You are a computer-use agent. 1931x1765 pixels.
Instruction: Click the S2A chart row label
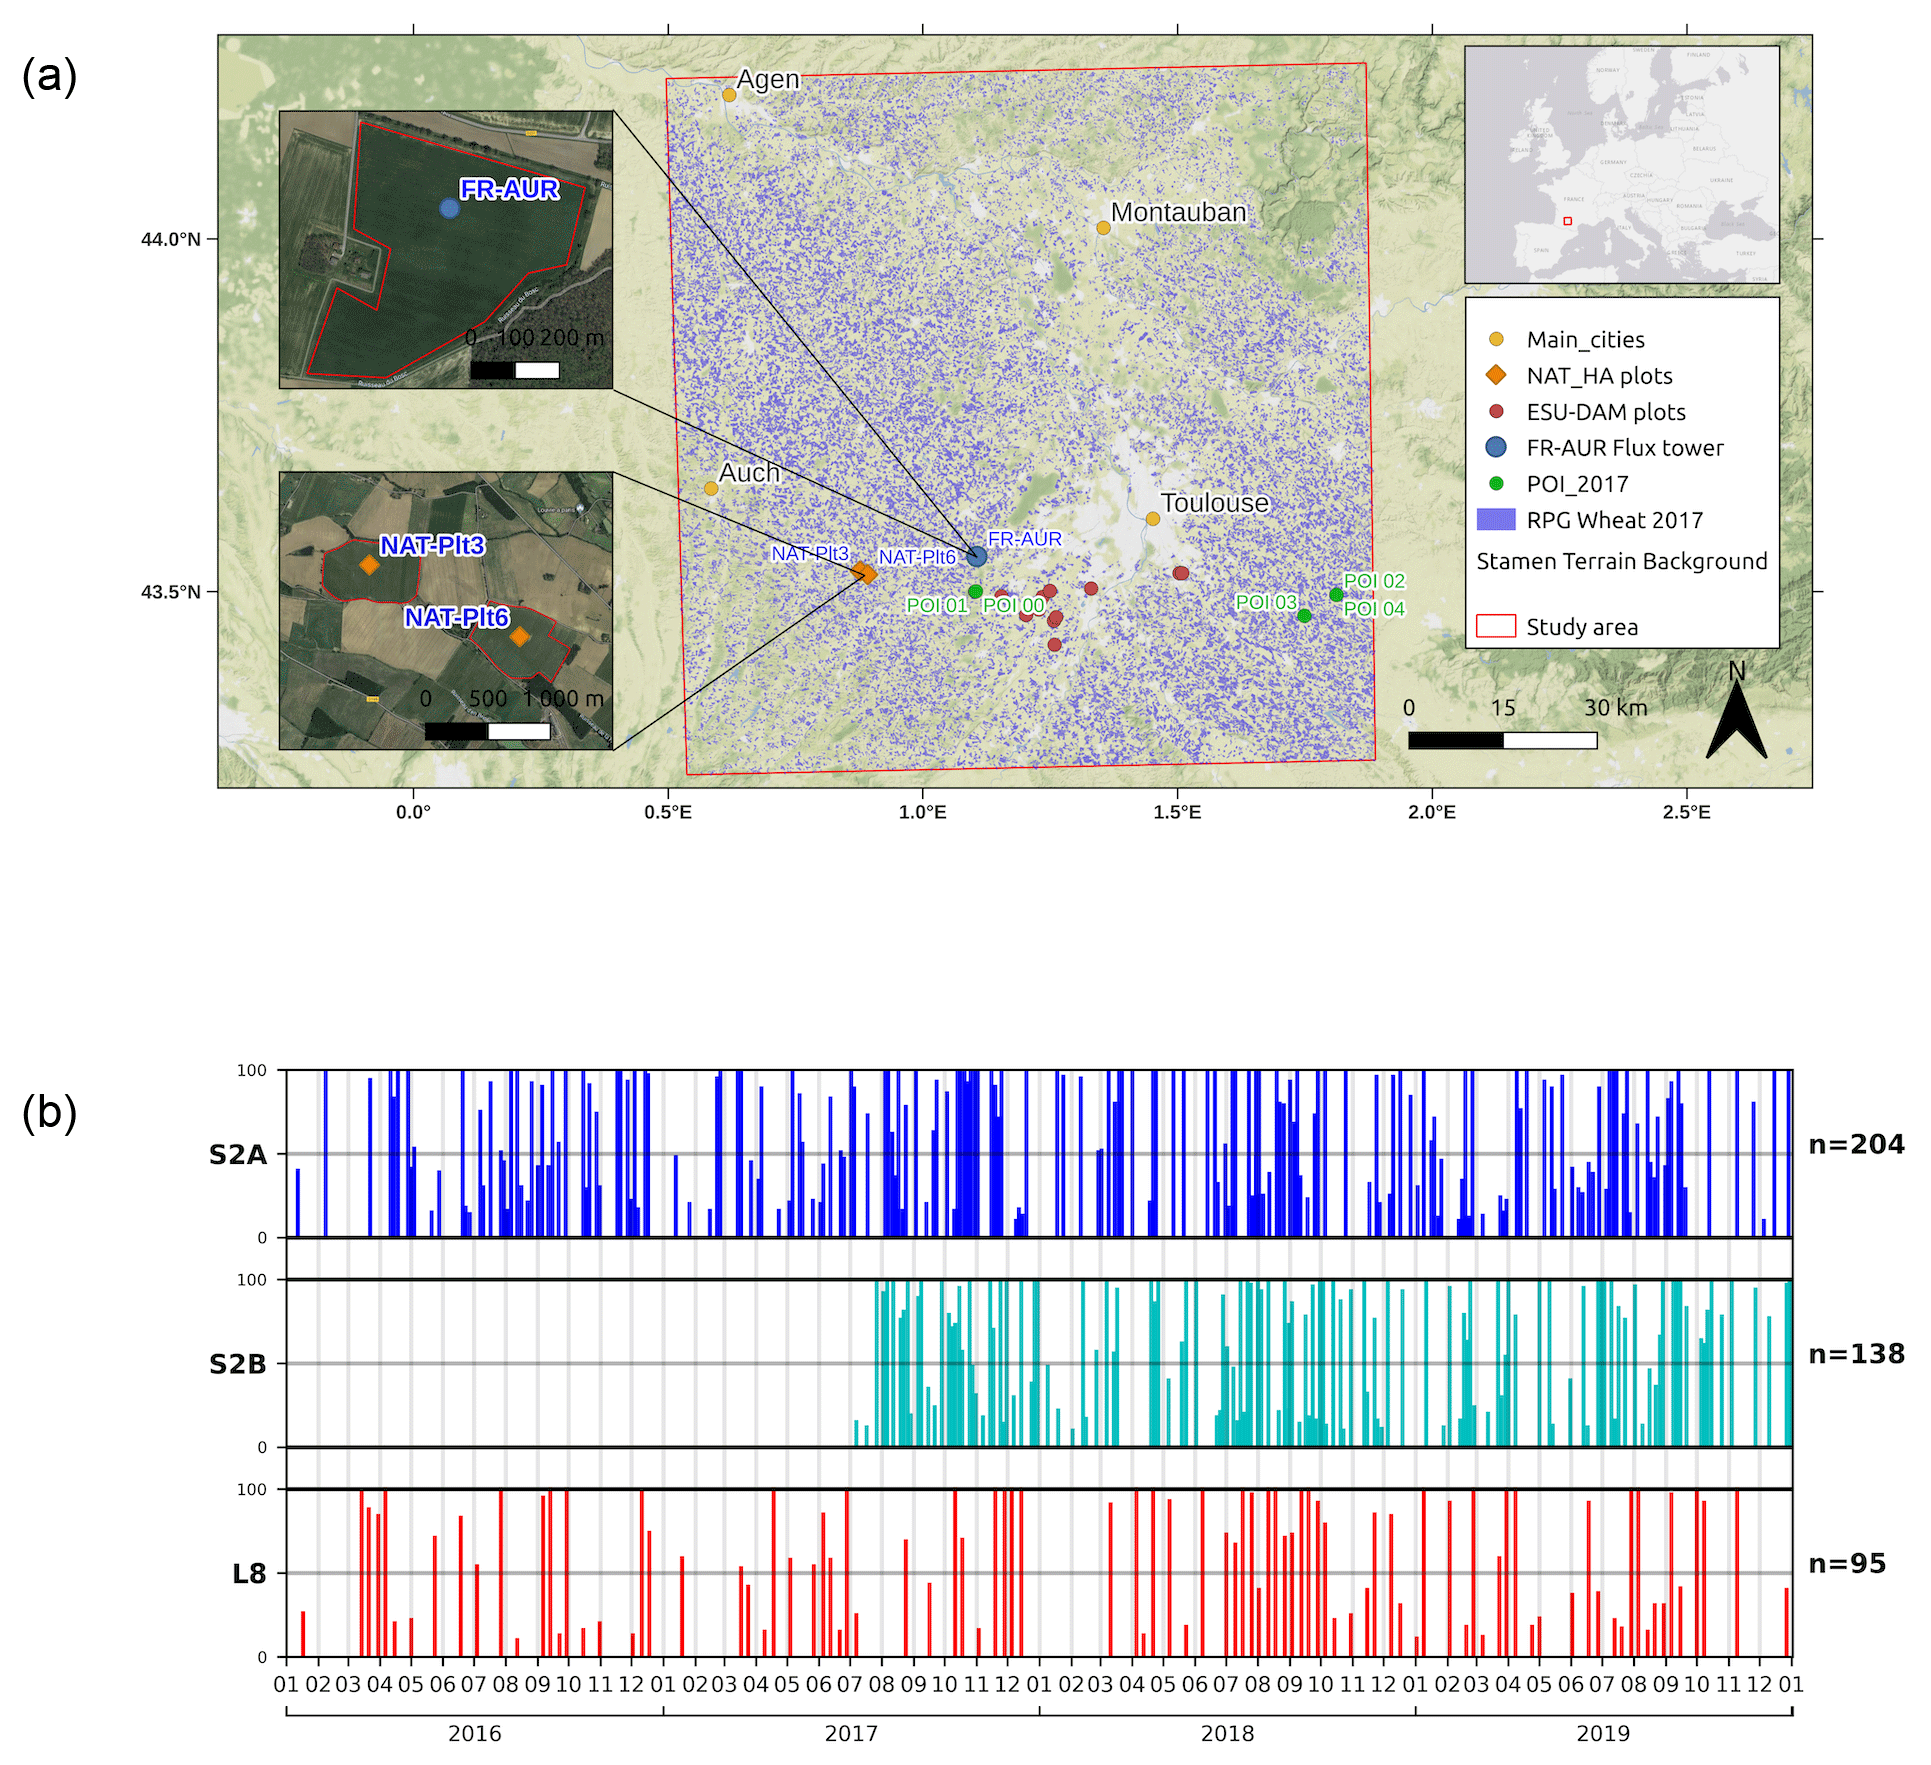tap(237, 1155)
